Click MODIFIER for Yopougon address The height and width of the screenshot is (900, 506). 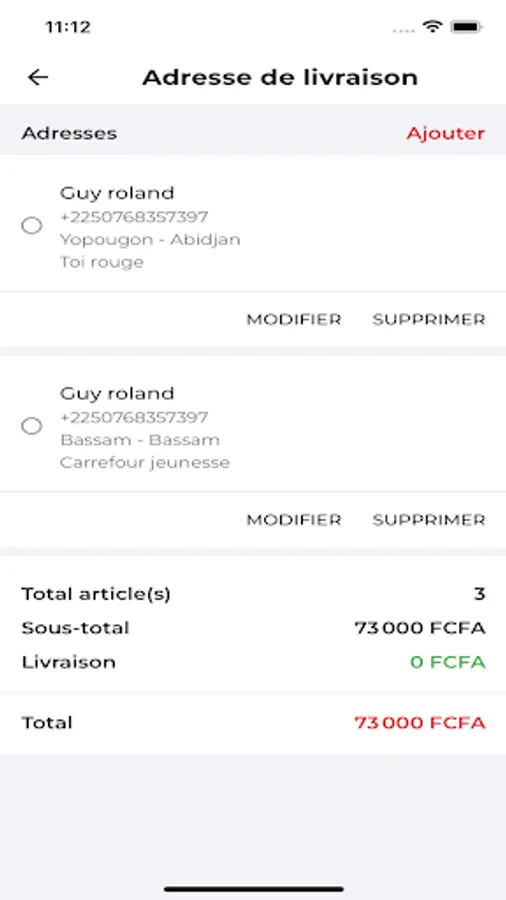[294, 319]
